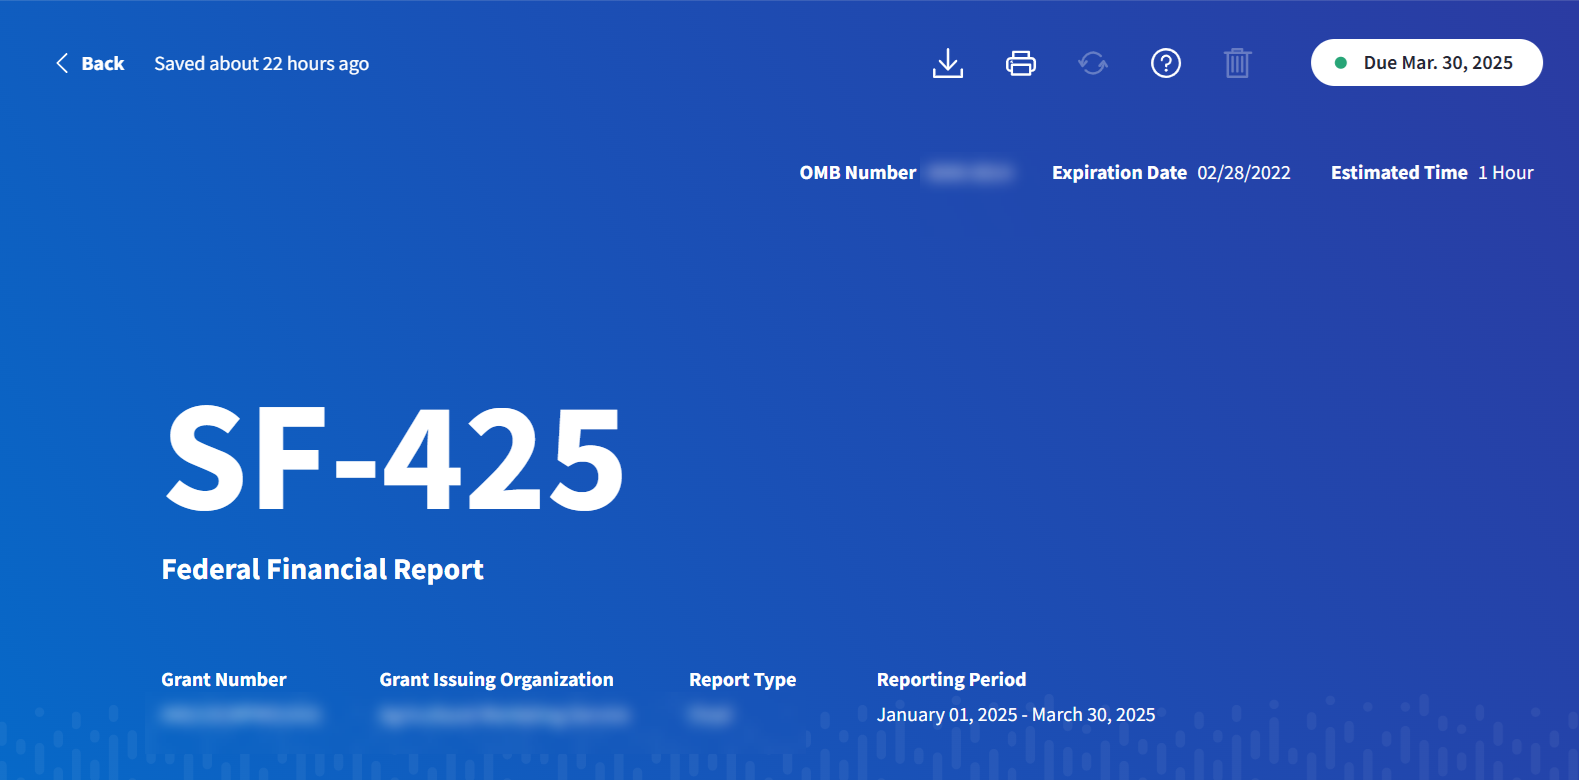Click the refresh sync icon
Viewport: 1579px width, 780px height.
[x=1093, y=63]
